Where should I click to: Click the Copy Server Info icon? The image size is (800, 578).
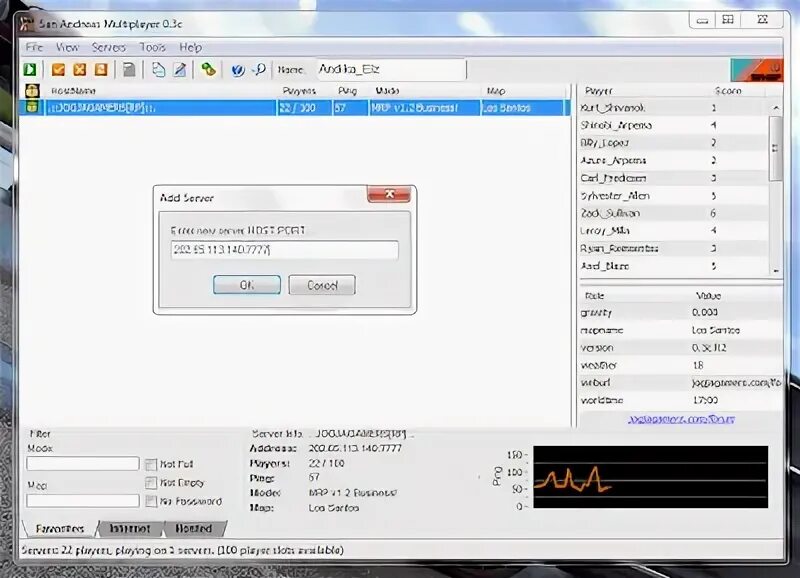pos(159,69)
